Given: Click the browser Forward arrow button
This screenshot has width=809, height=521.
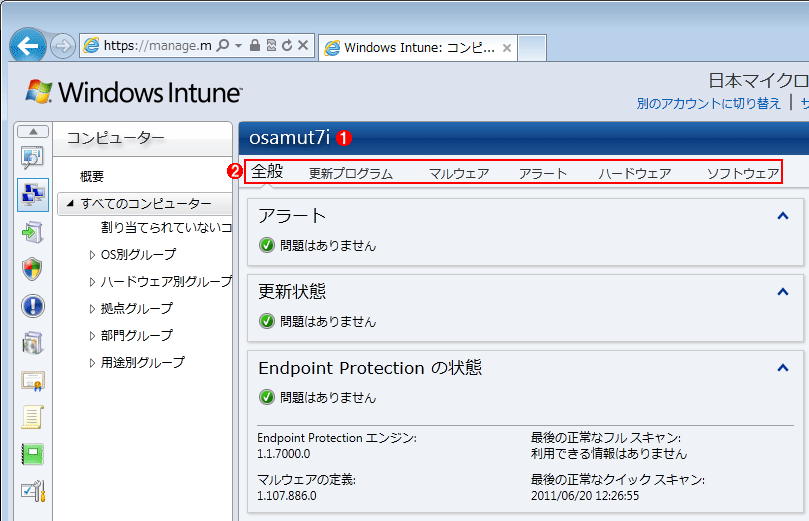Looking at the screenshot, I should pos(63,46).
